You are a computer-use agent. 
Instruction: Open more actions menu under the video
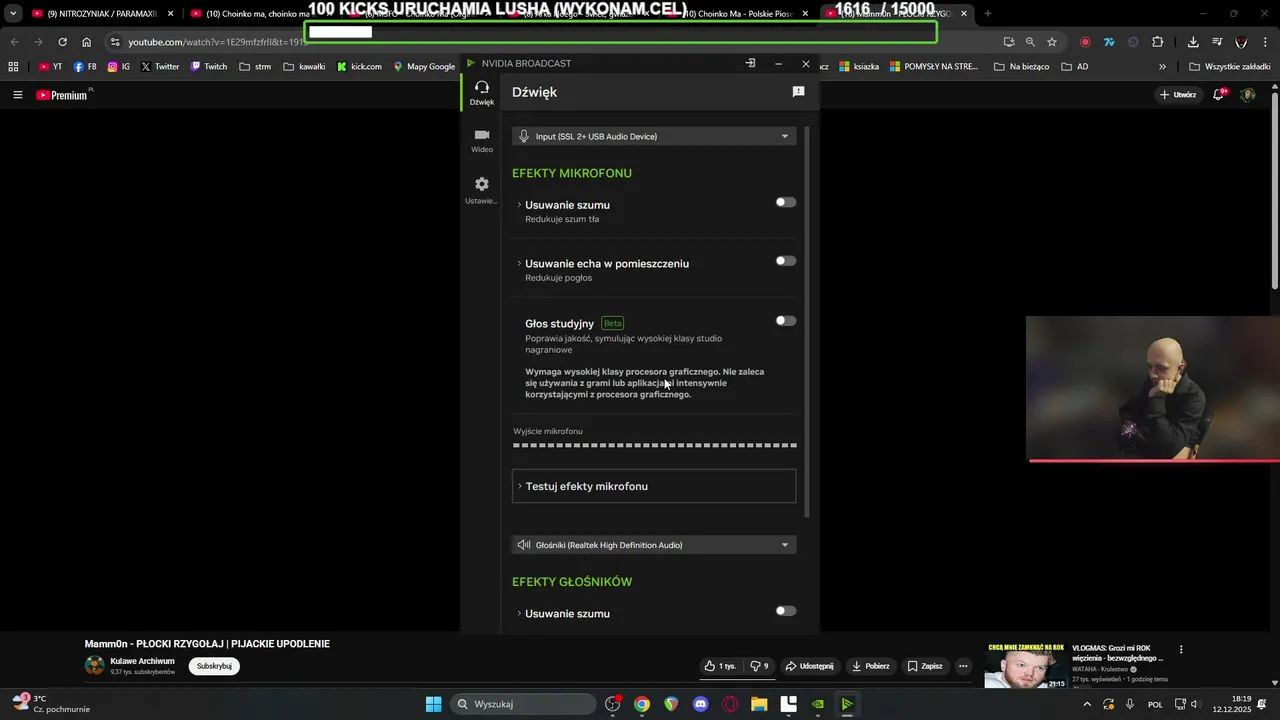click(x=963, y=666)
